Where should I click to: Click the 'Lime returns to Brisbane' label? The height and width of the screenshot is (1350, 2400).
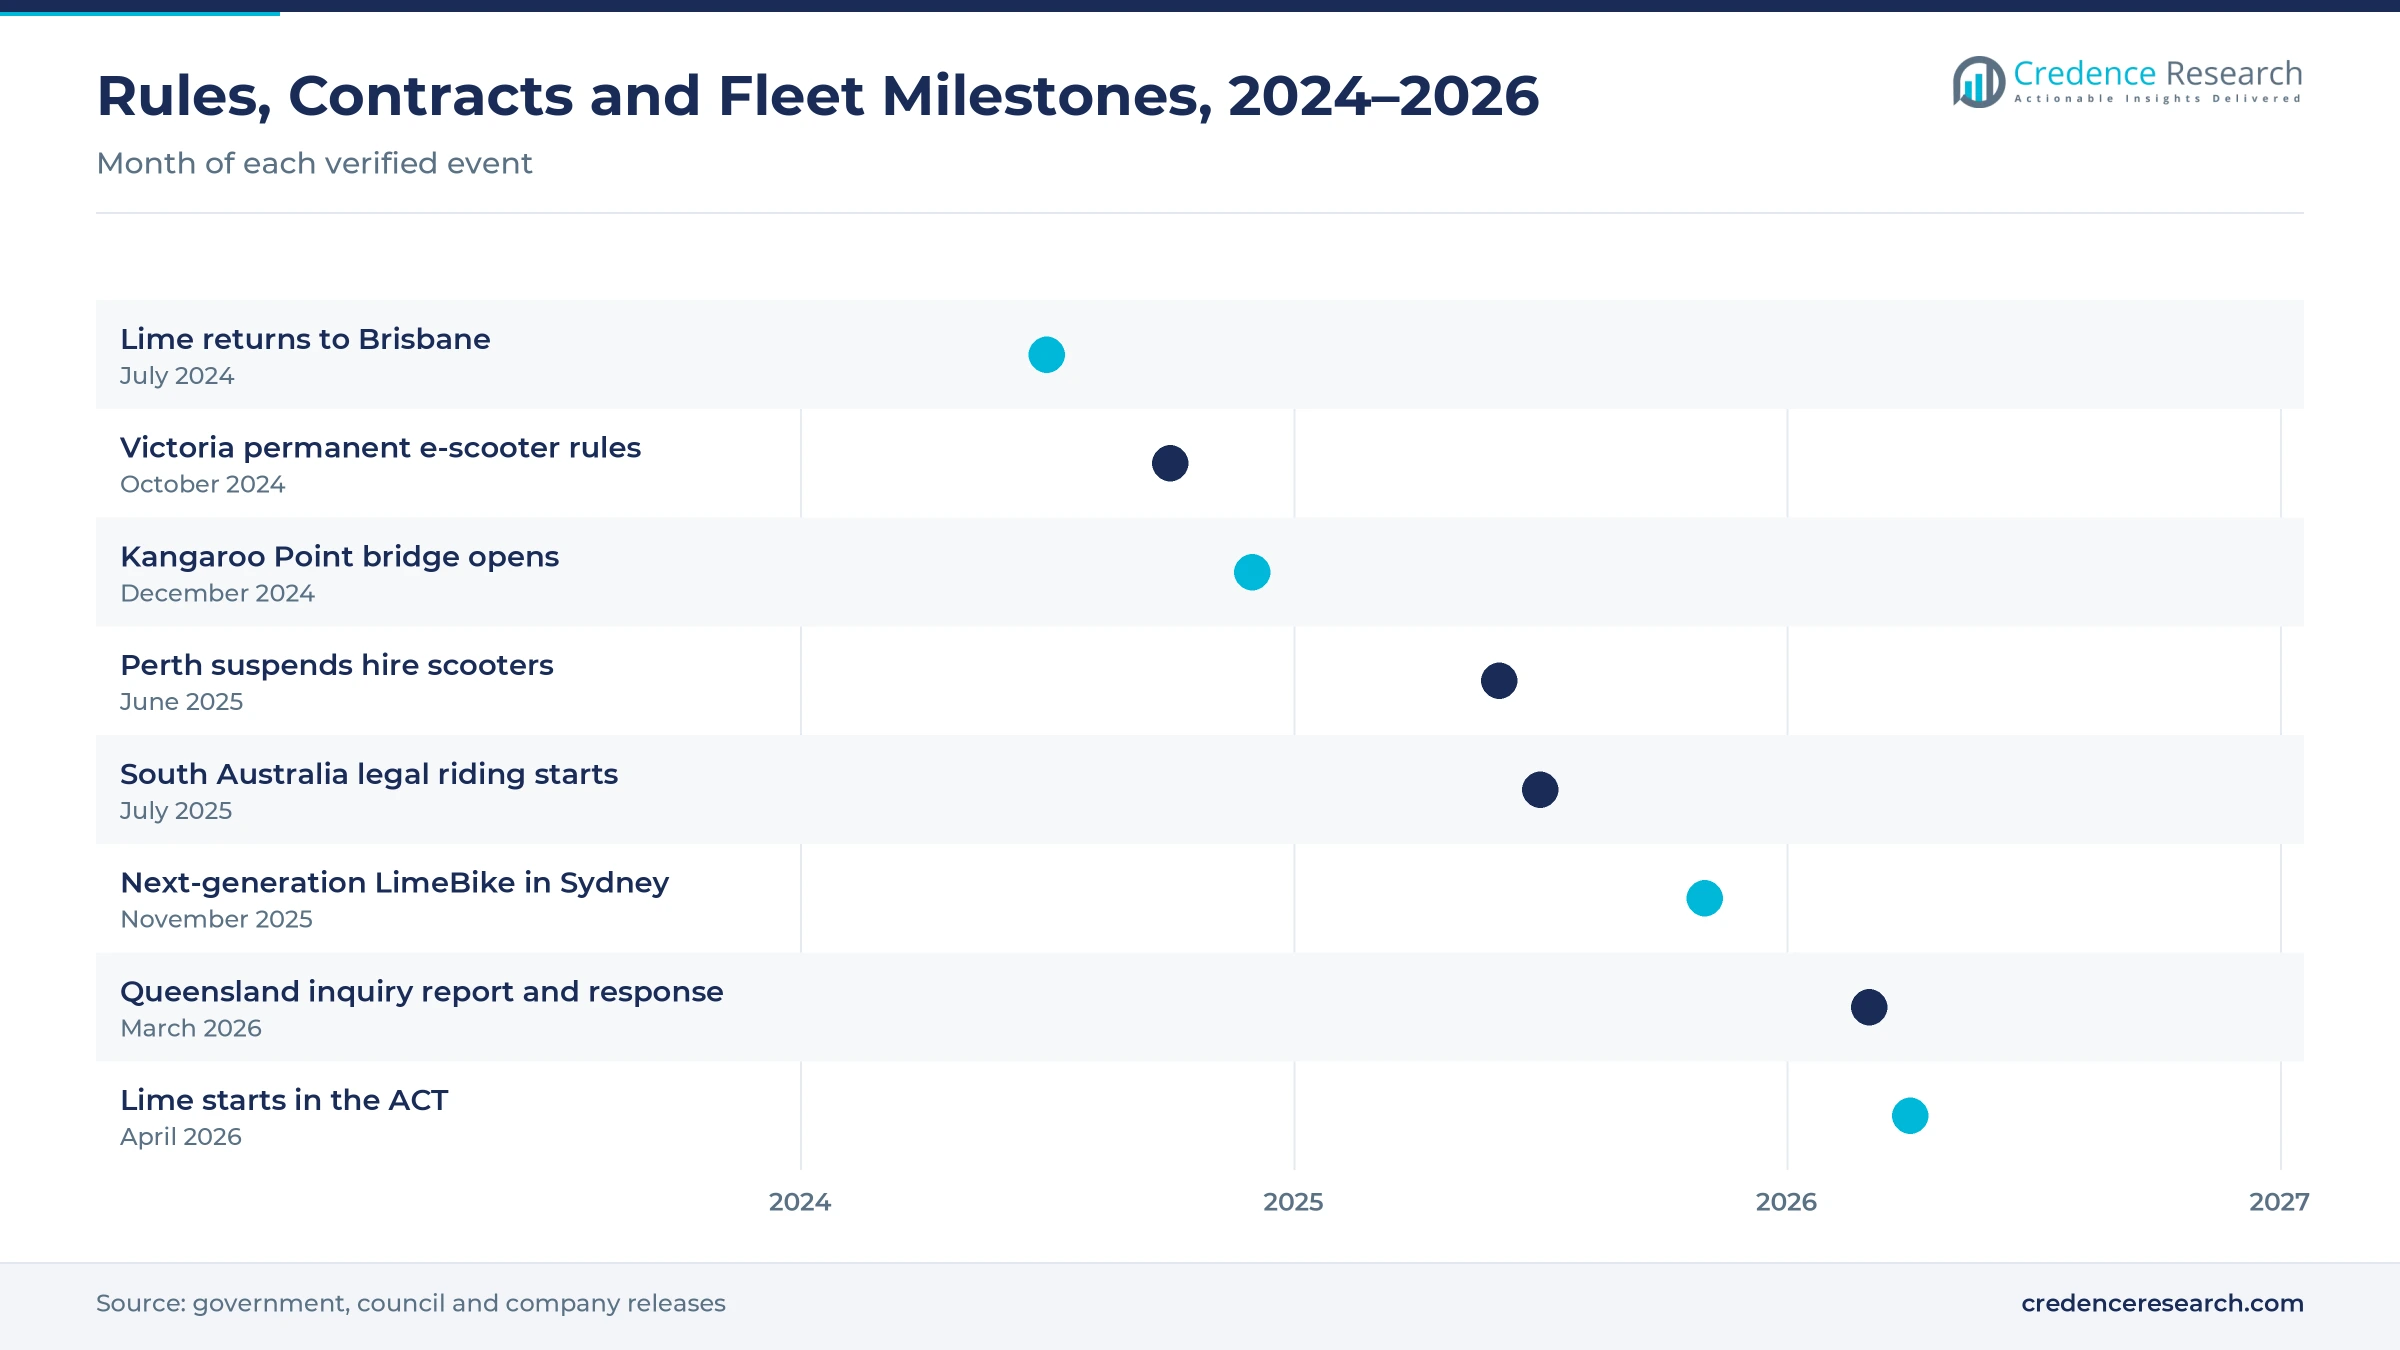(x=305, y=339)
